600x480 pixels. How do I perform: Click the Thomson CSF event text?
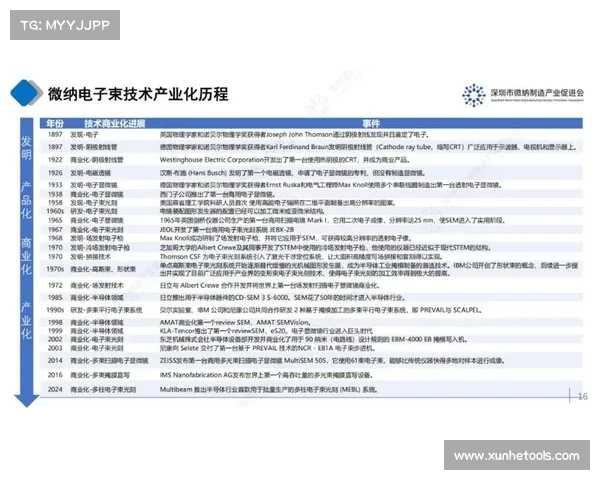coord(301,256)
